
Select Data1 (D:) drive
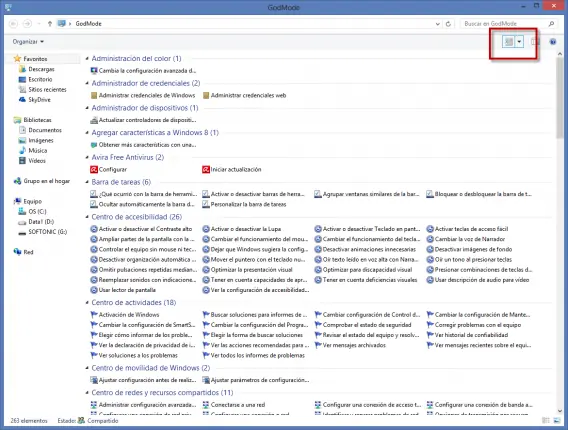(36, 221)
